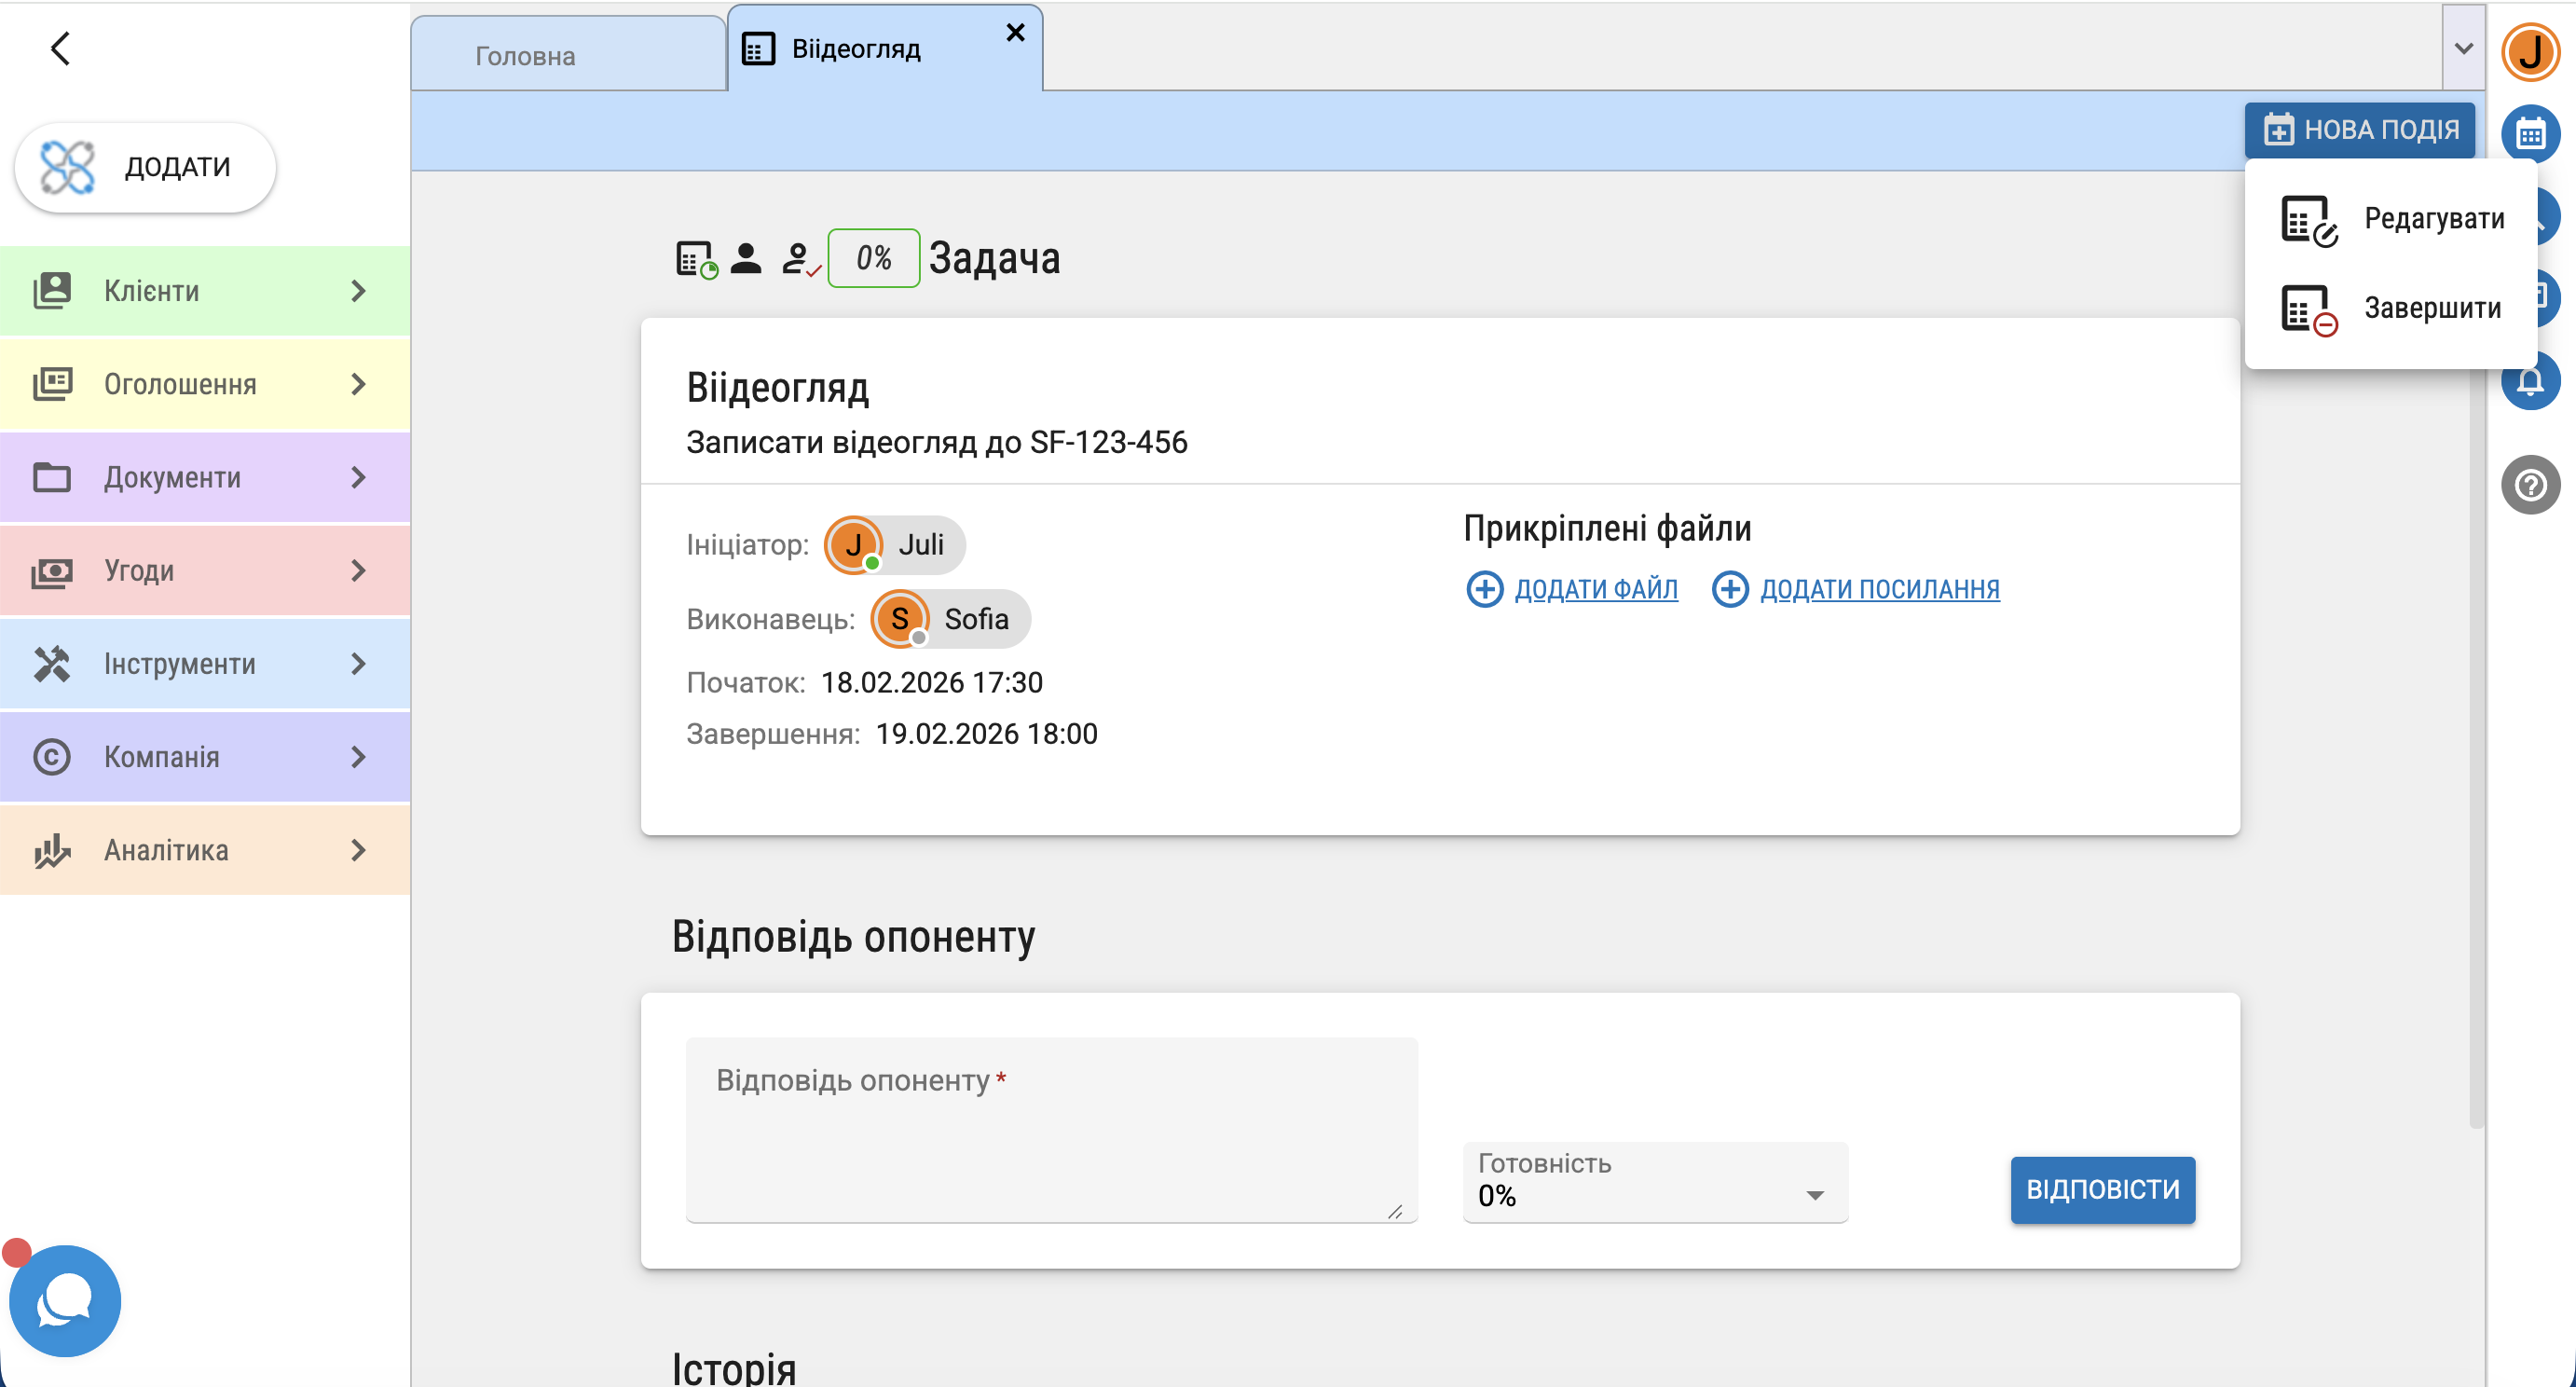This screenshot has width=2576, height=1387.
Task: Open notifications bell icon
Action: pyautogui.click(x=2531, y=383)
